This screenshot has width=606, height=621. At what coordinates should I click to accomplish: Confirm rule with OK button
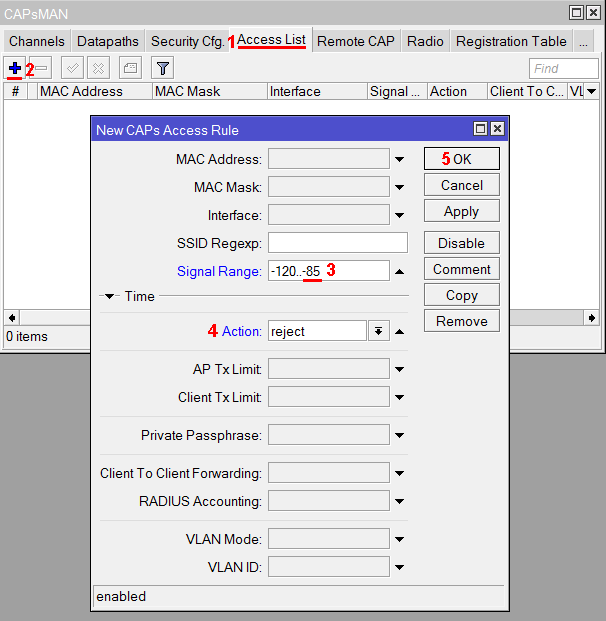[461, 159]
